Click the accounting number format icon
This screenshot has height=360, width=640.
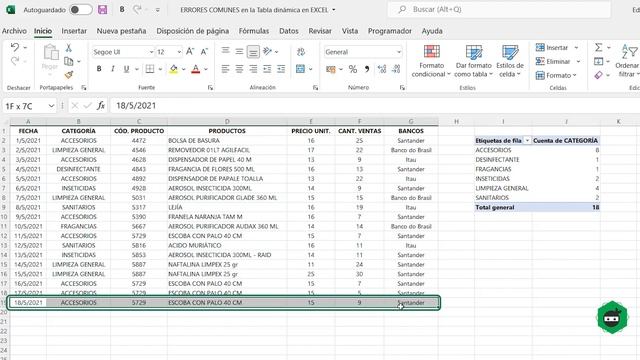pyautogui.click(x=331, y=69)
